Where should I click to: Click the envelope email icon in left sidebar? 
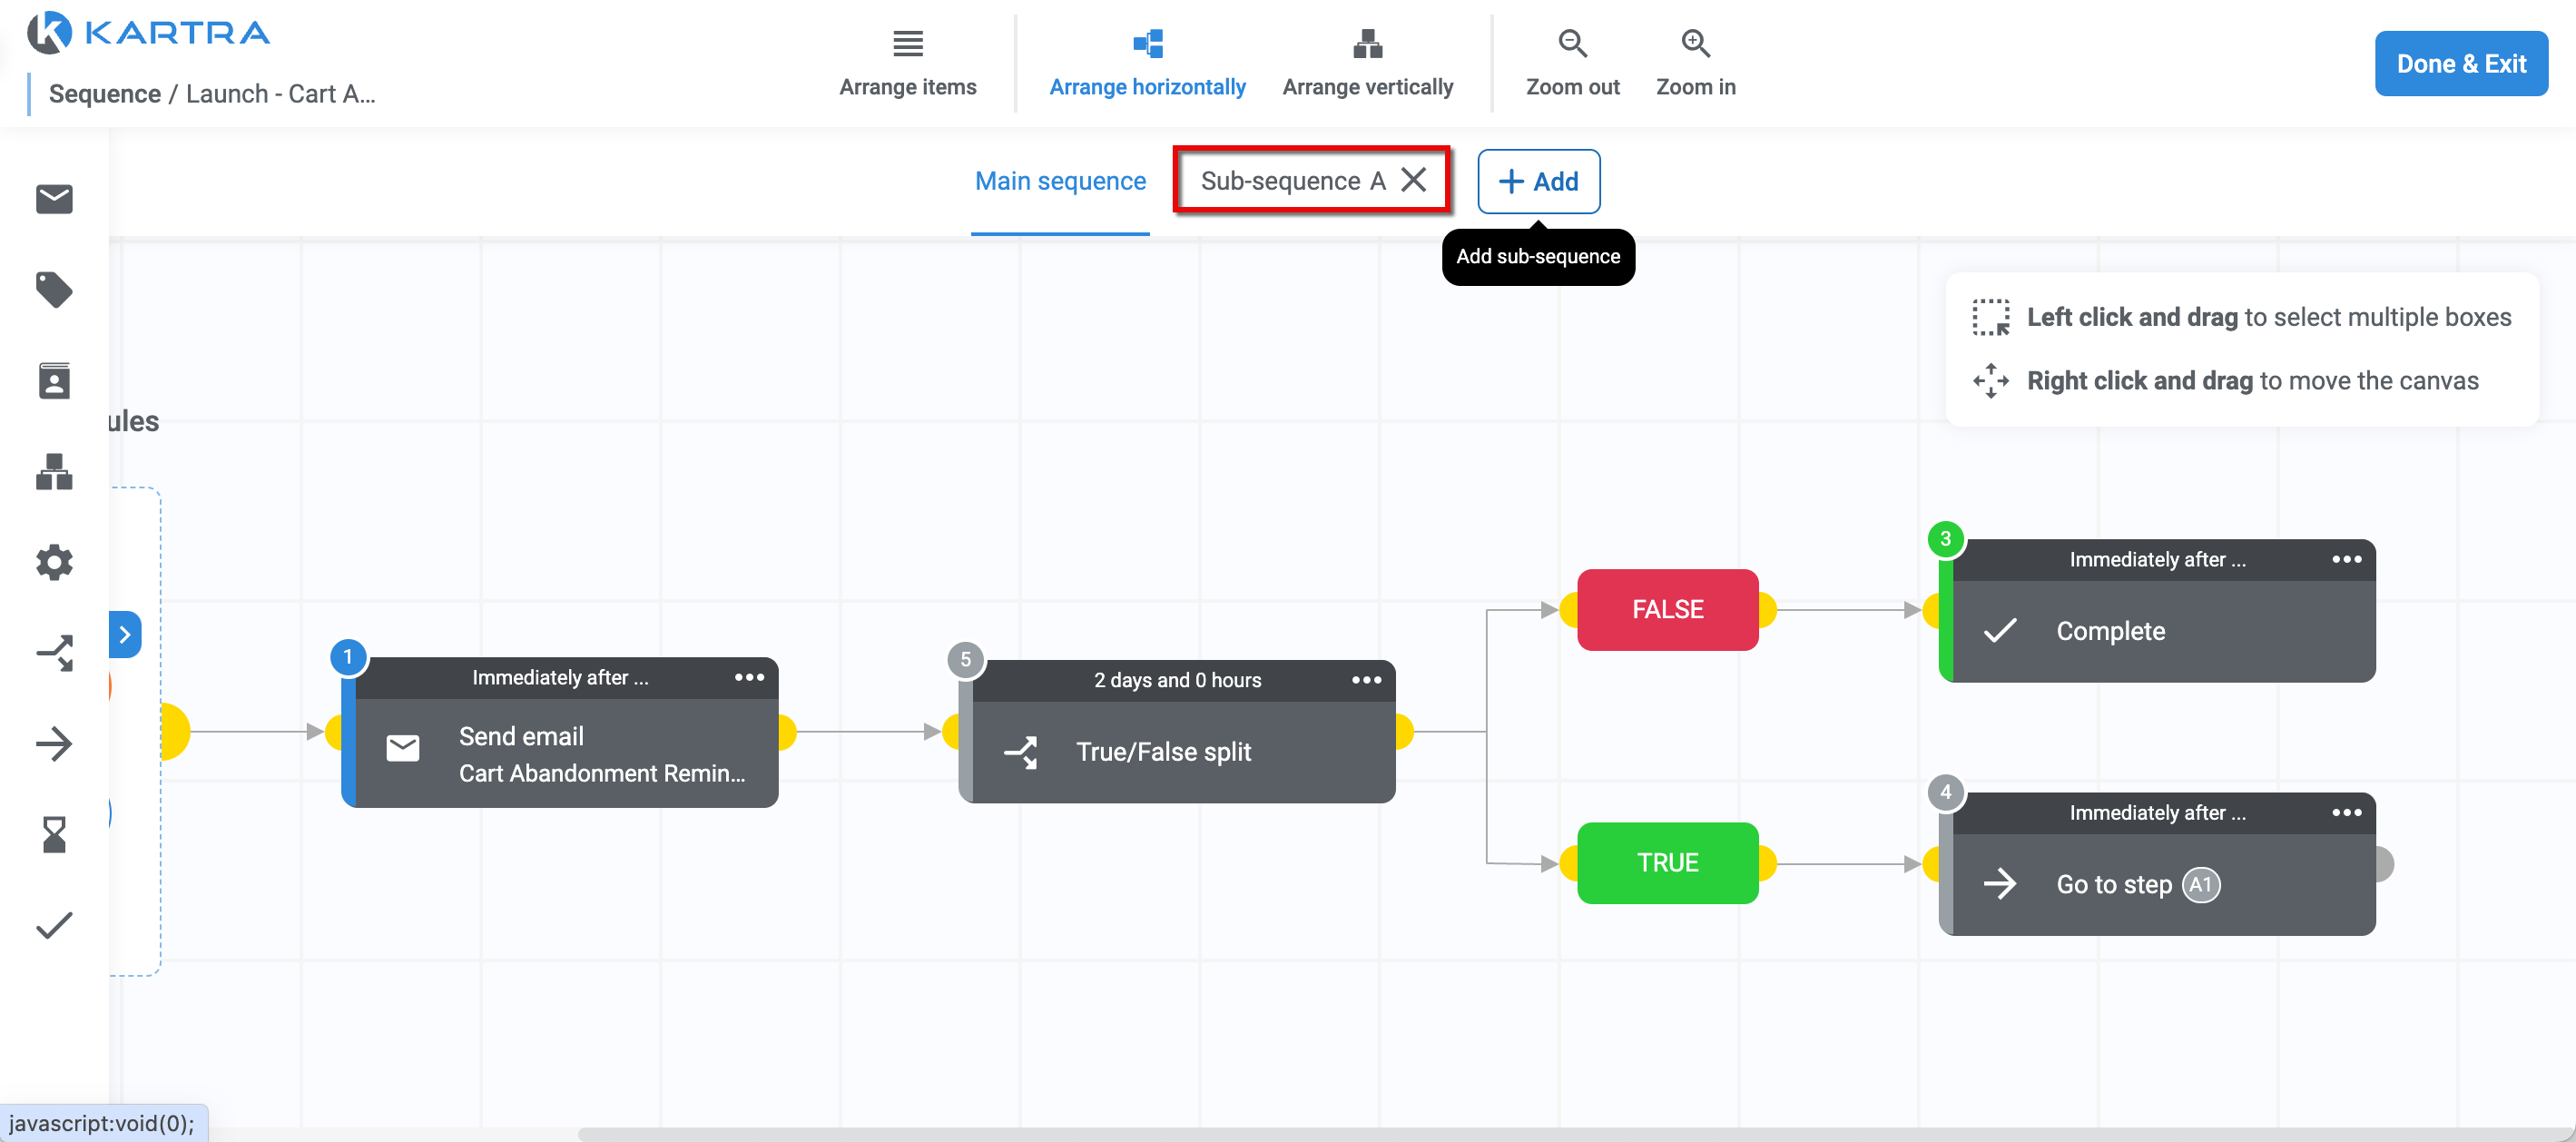click(54, 199)
